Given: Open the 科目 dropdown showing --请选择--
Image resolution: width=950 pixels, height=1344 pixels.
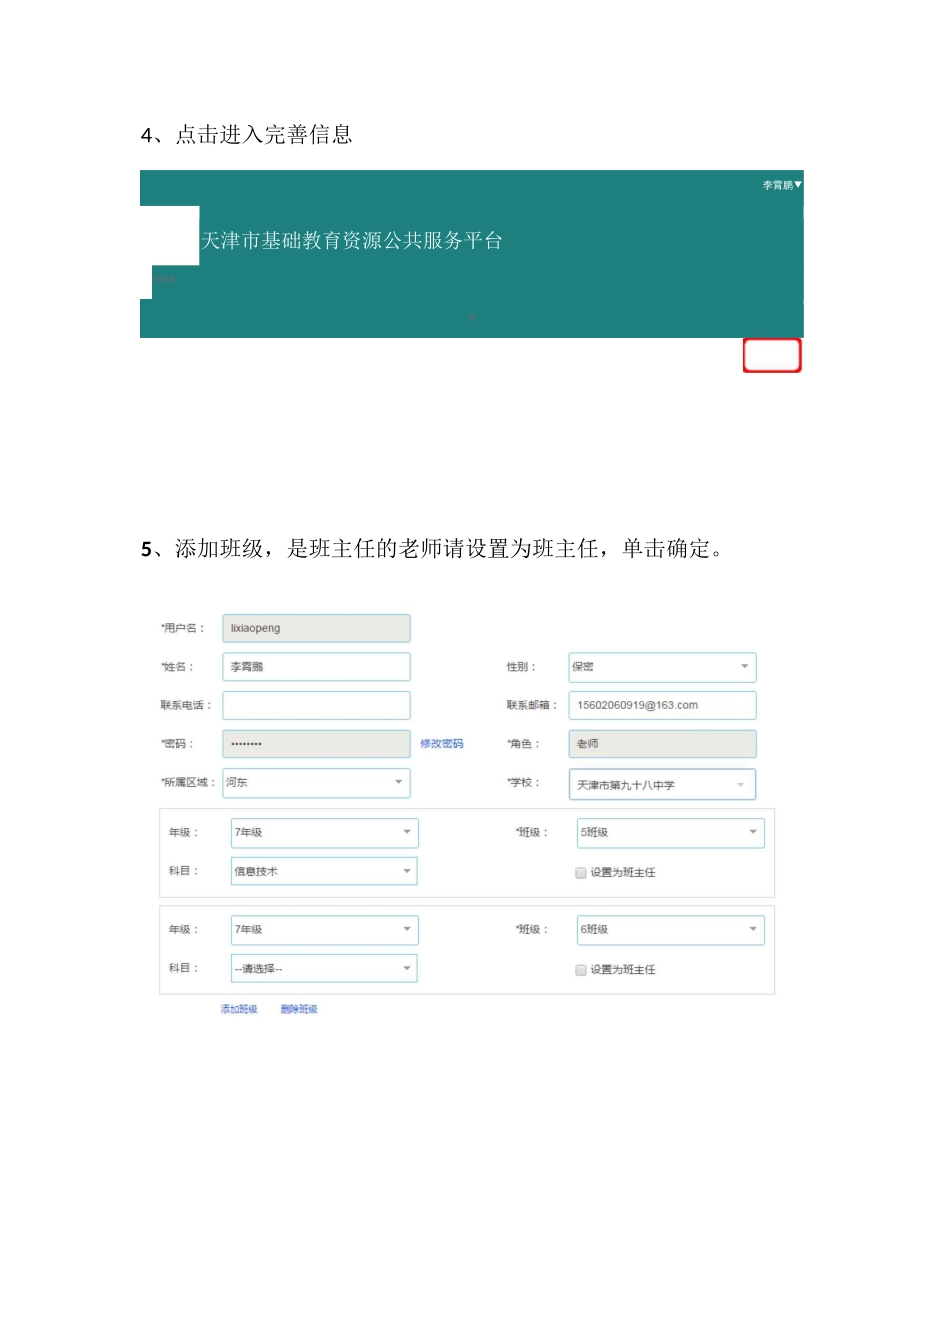Looking at the screenshot, I should pos(324,968).
